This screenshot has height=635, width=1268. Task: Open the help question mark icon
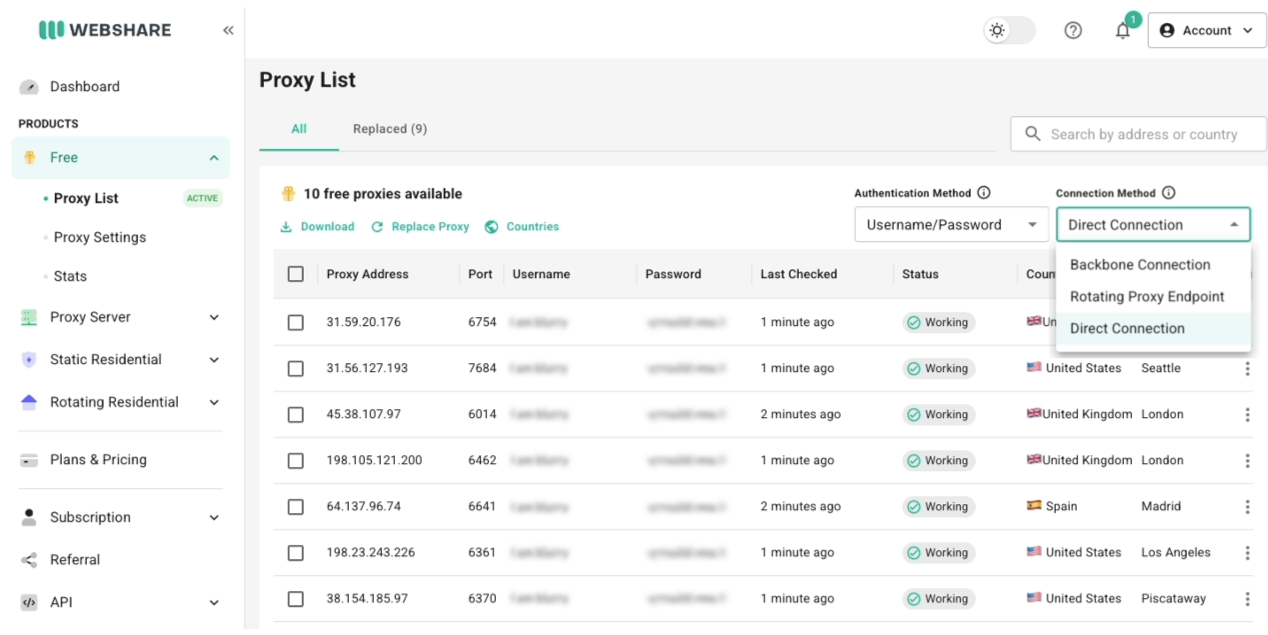[1073, 30]
